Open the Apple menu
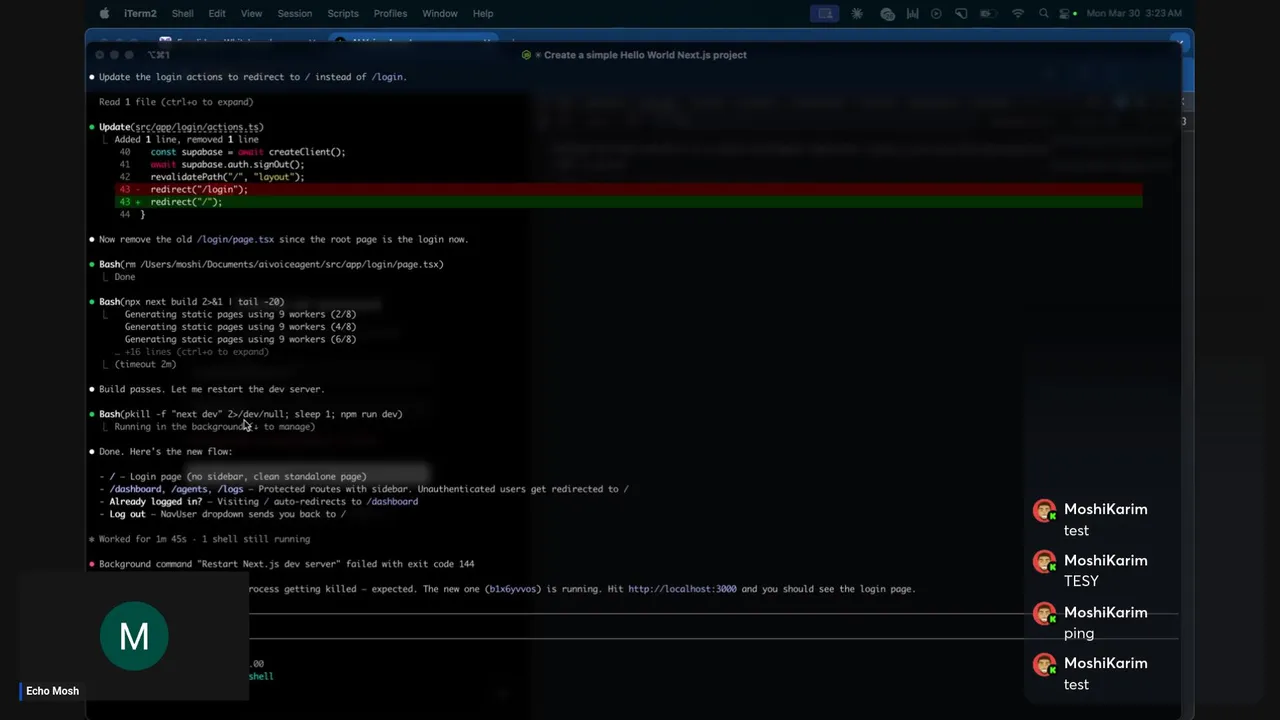This screenshot has width=1280, height=720. [x=104, y=13]
